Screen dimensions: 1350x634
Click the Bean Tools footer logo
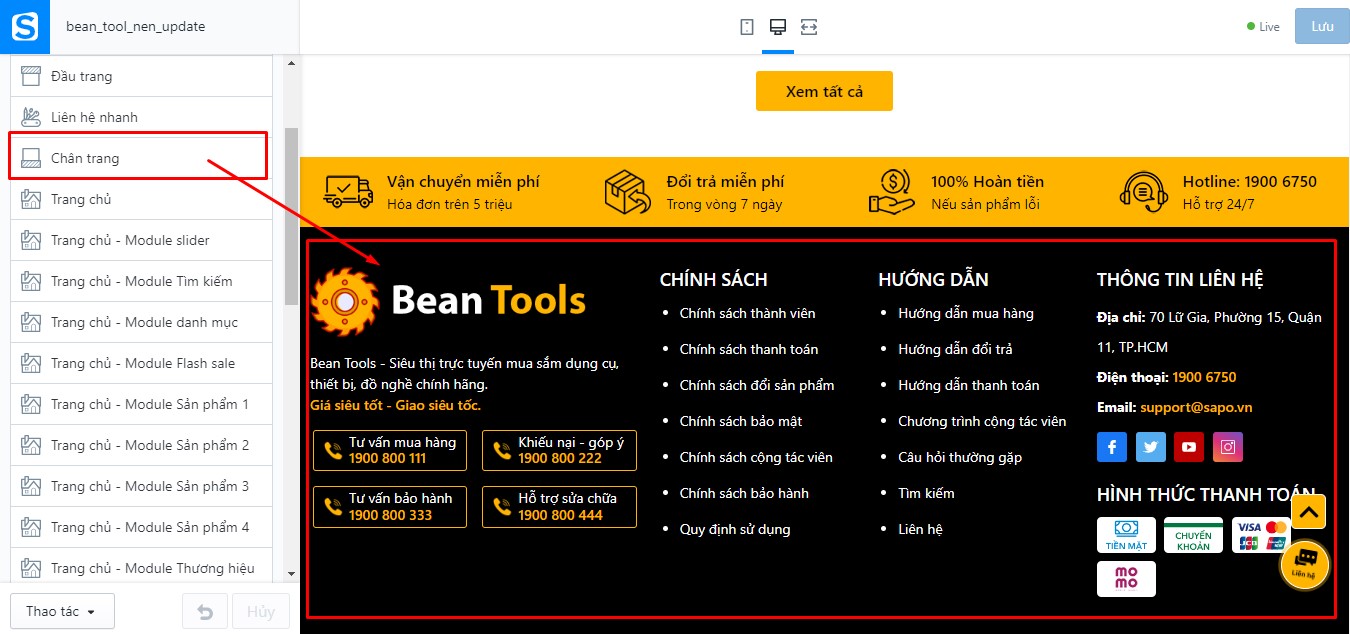(x=448, y=300)
